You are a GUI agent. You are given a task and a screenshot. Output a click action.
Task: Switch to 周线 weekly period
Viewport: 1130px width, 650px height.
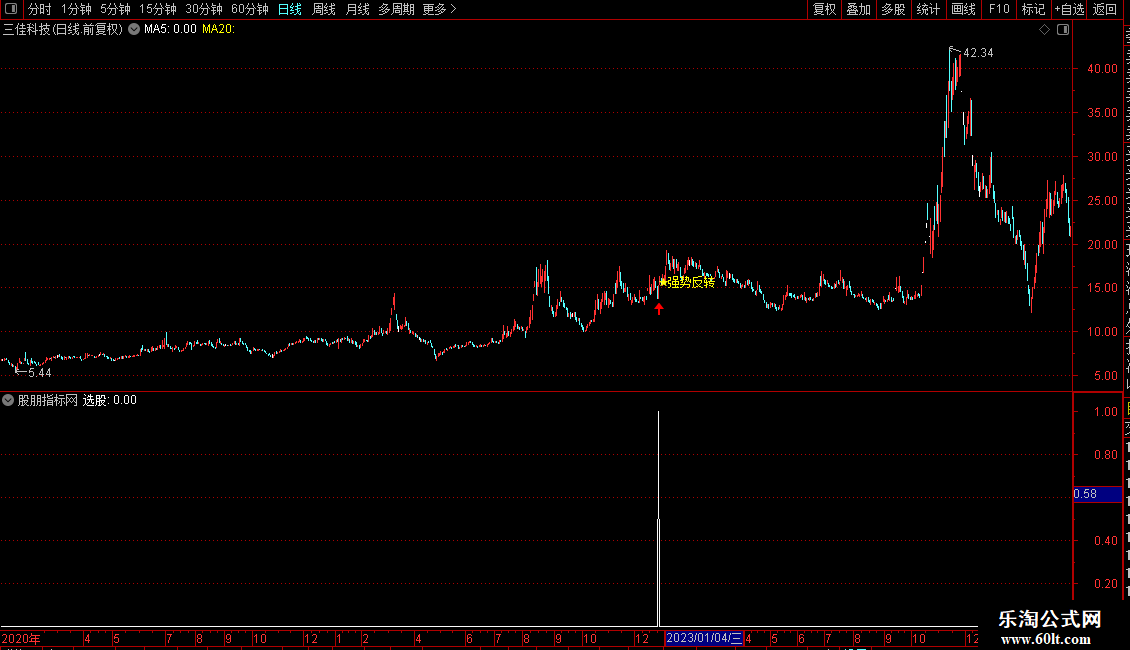(324, 9)
